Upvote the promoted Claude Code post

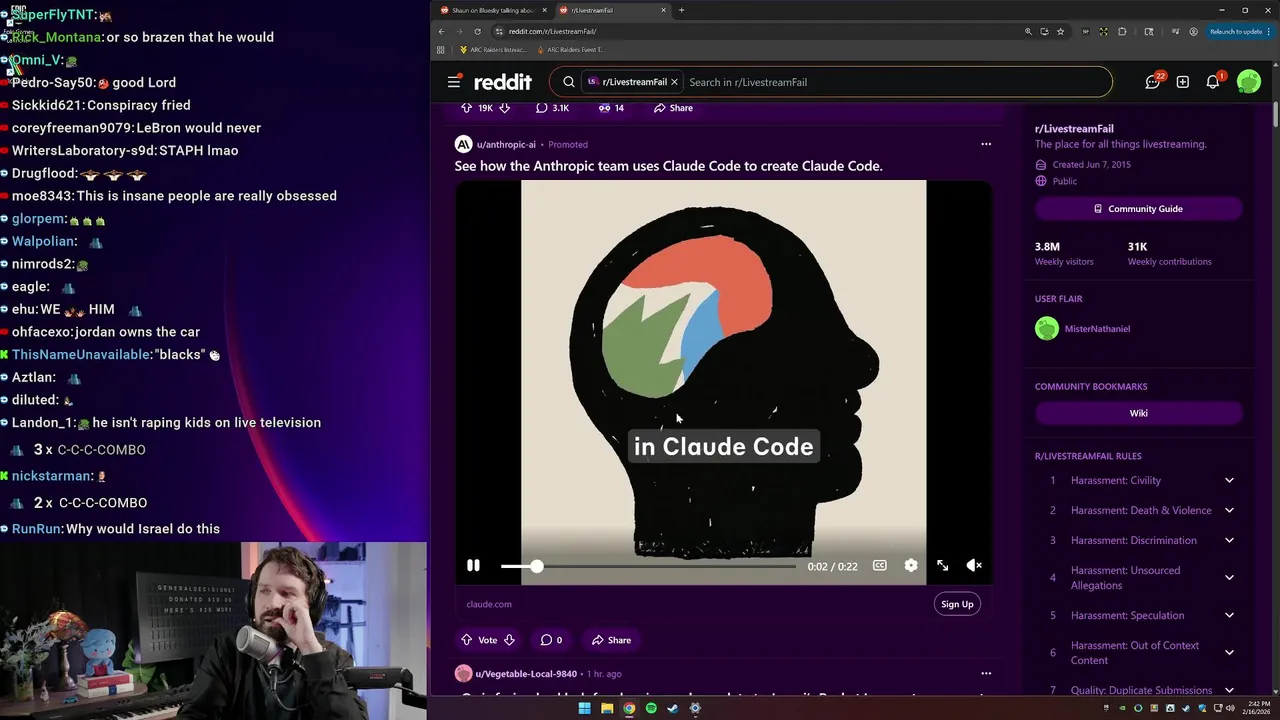(466, 640)
